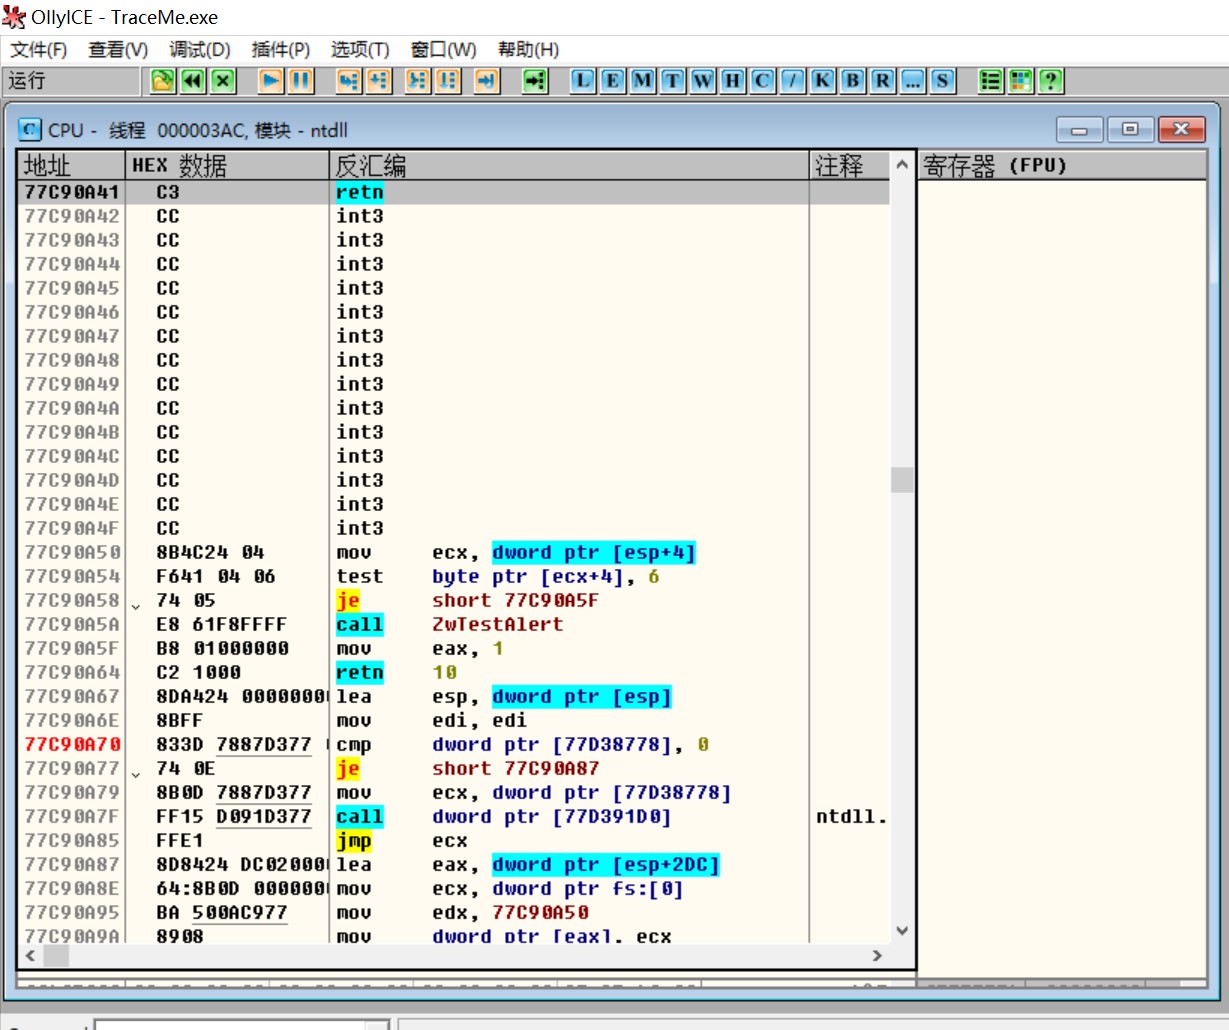Open the 调试(D) debug menu

click(199, 50)
